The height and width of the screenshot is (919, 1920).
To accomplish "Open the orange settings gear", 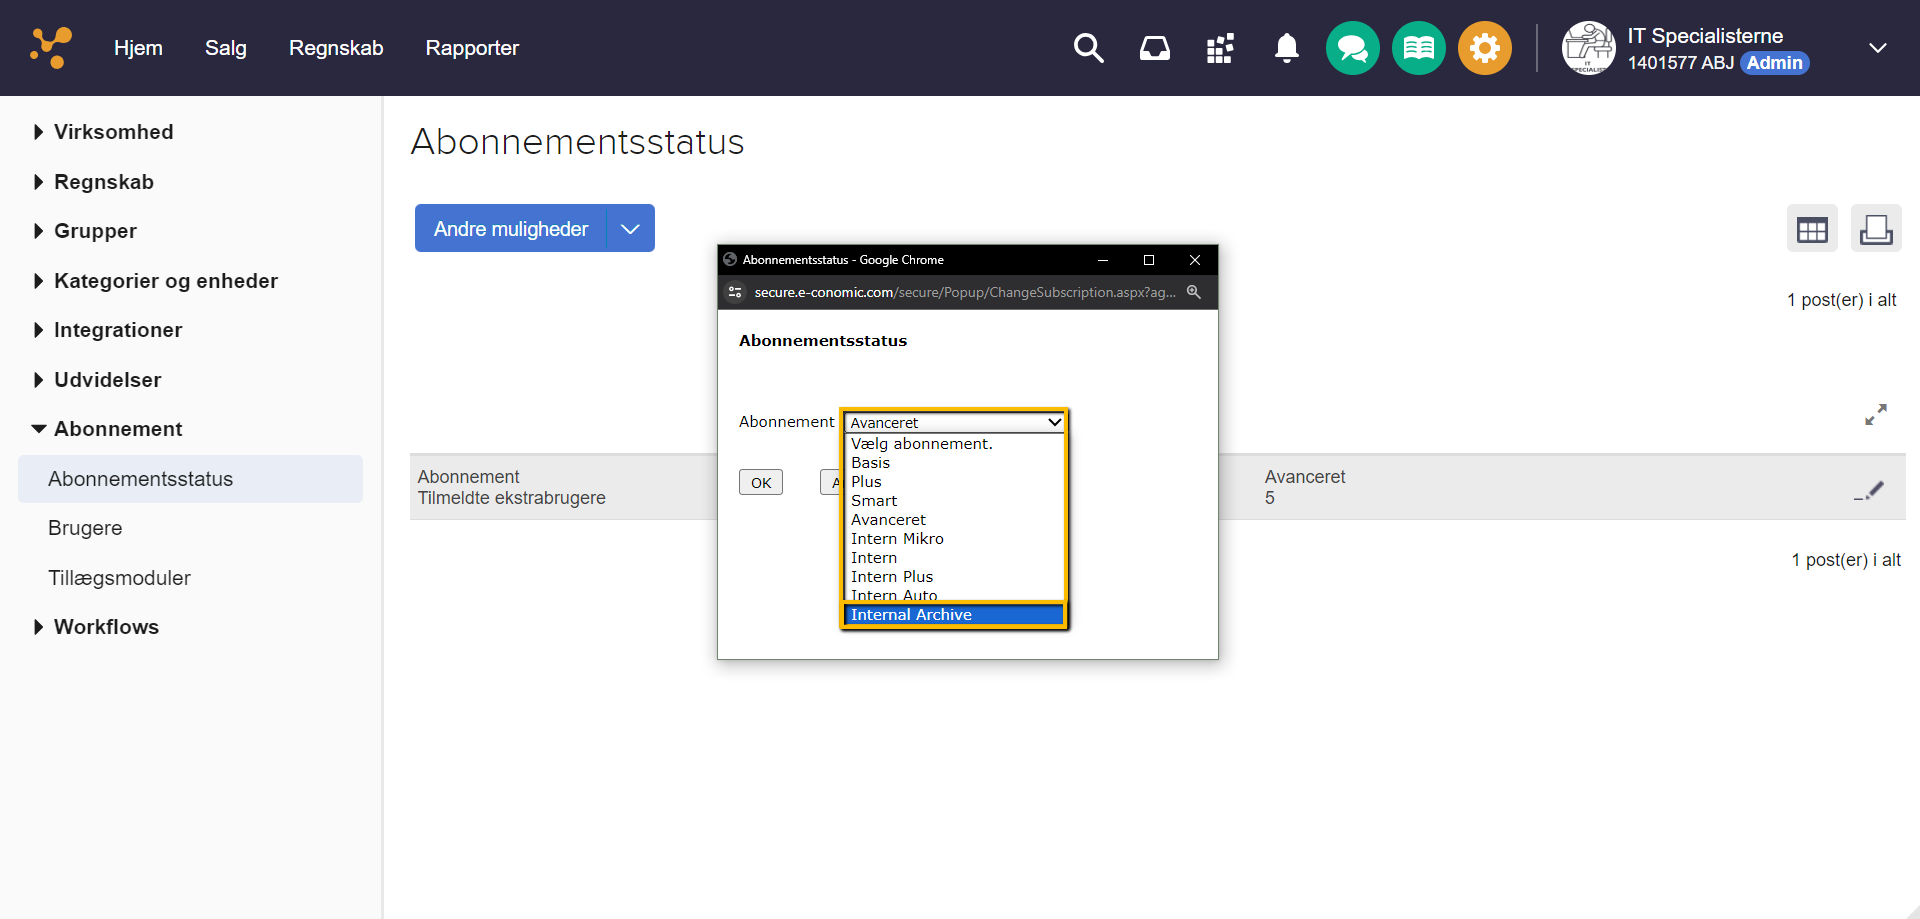I will coord(1484,48).
